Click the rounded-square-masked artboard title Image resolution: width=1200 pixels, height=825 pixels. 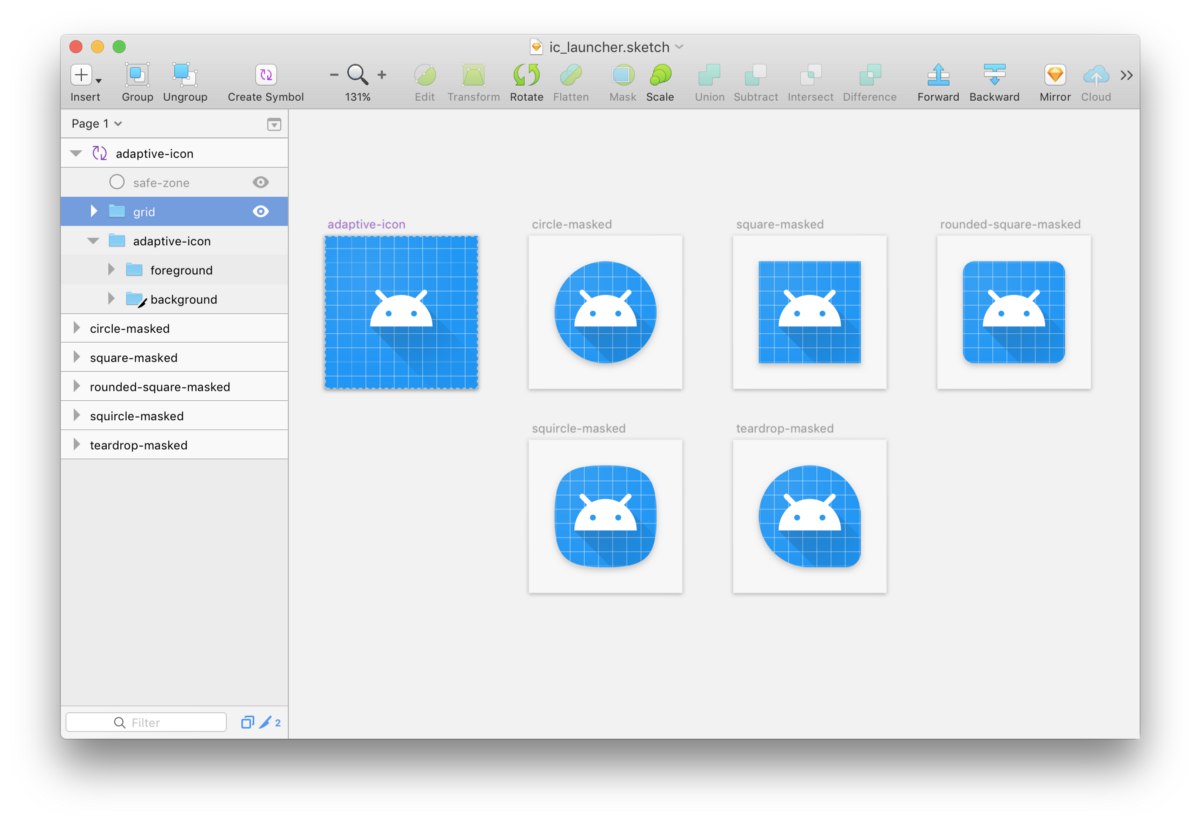coord(1010,224)
